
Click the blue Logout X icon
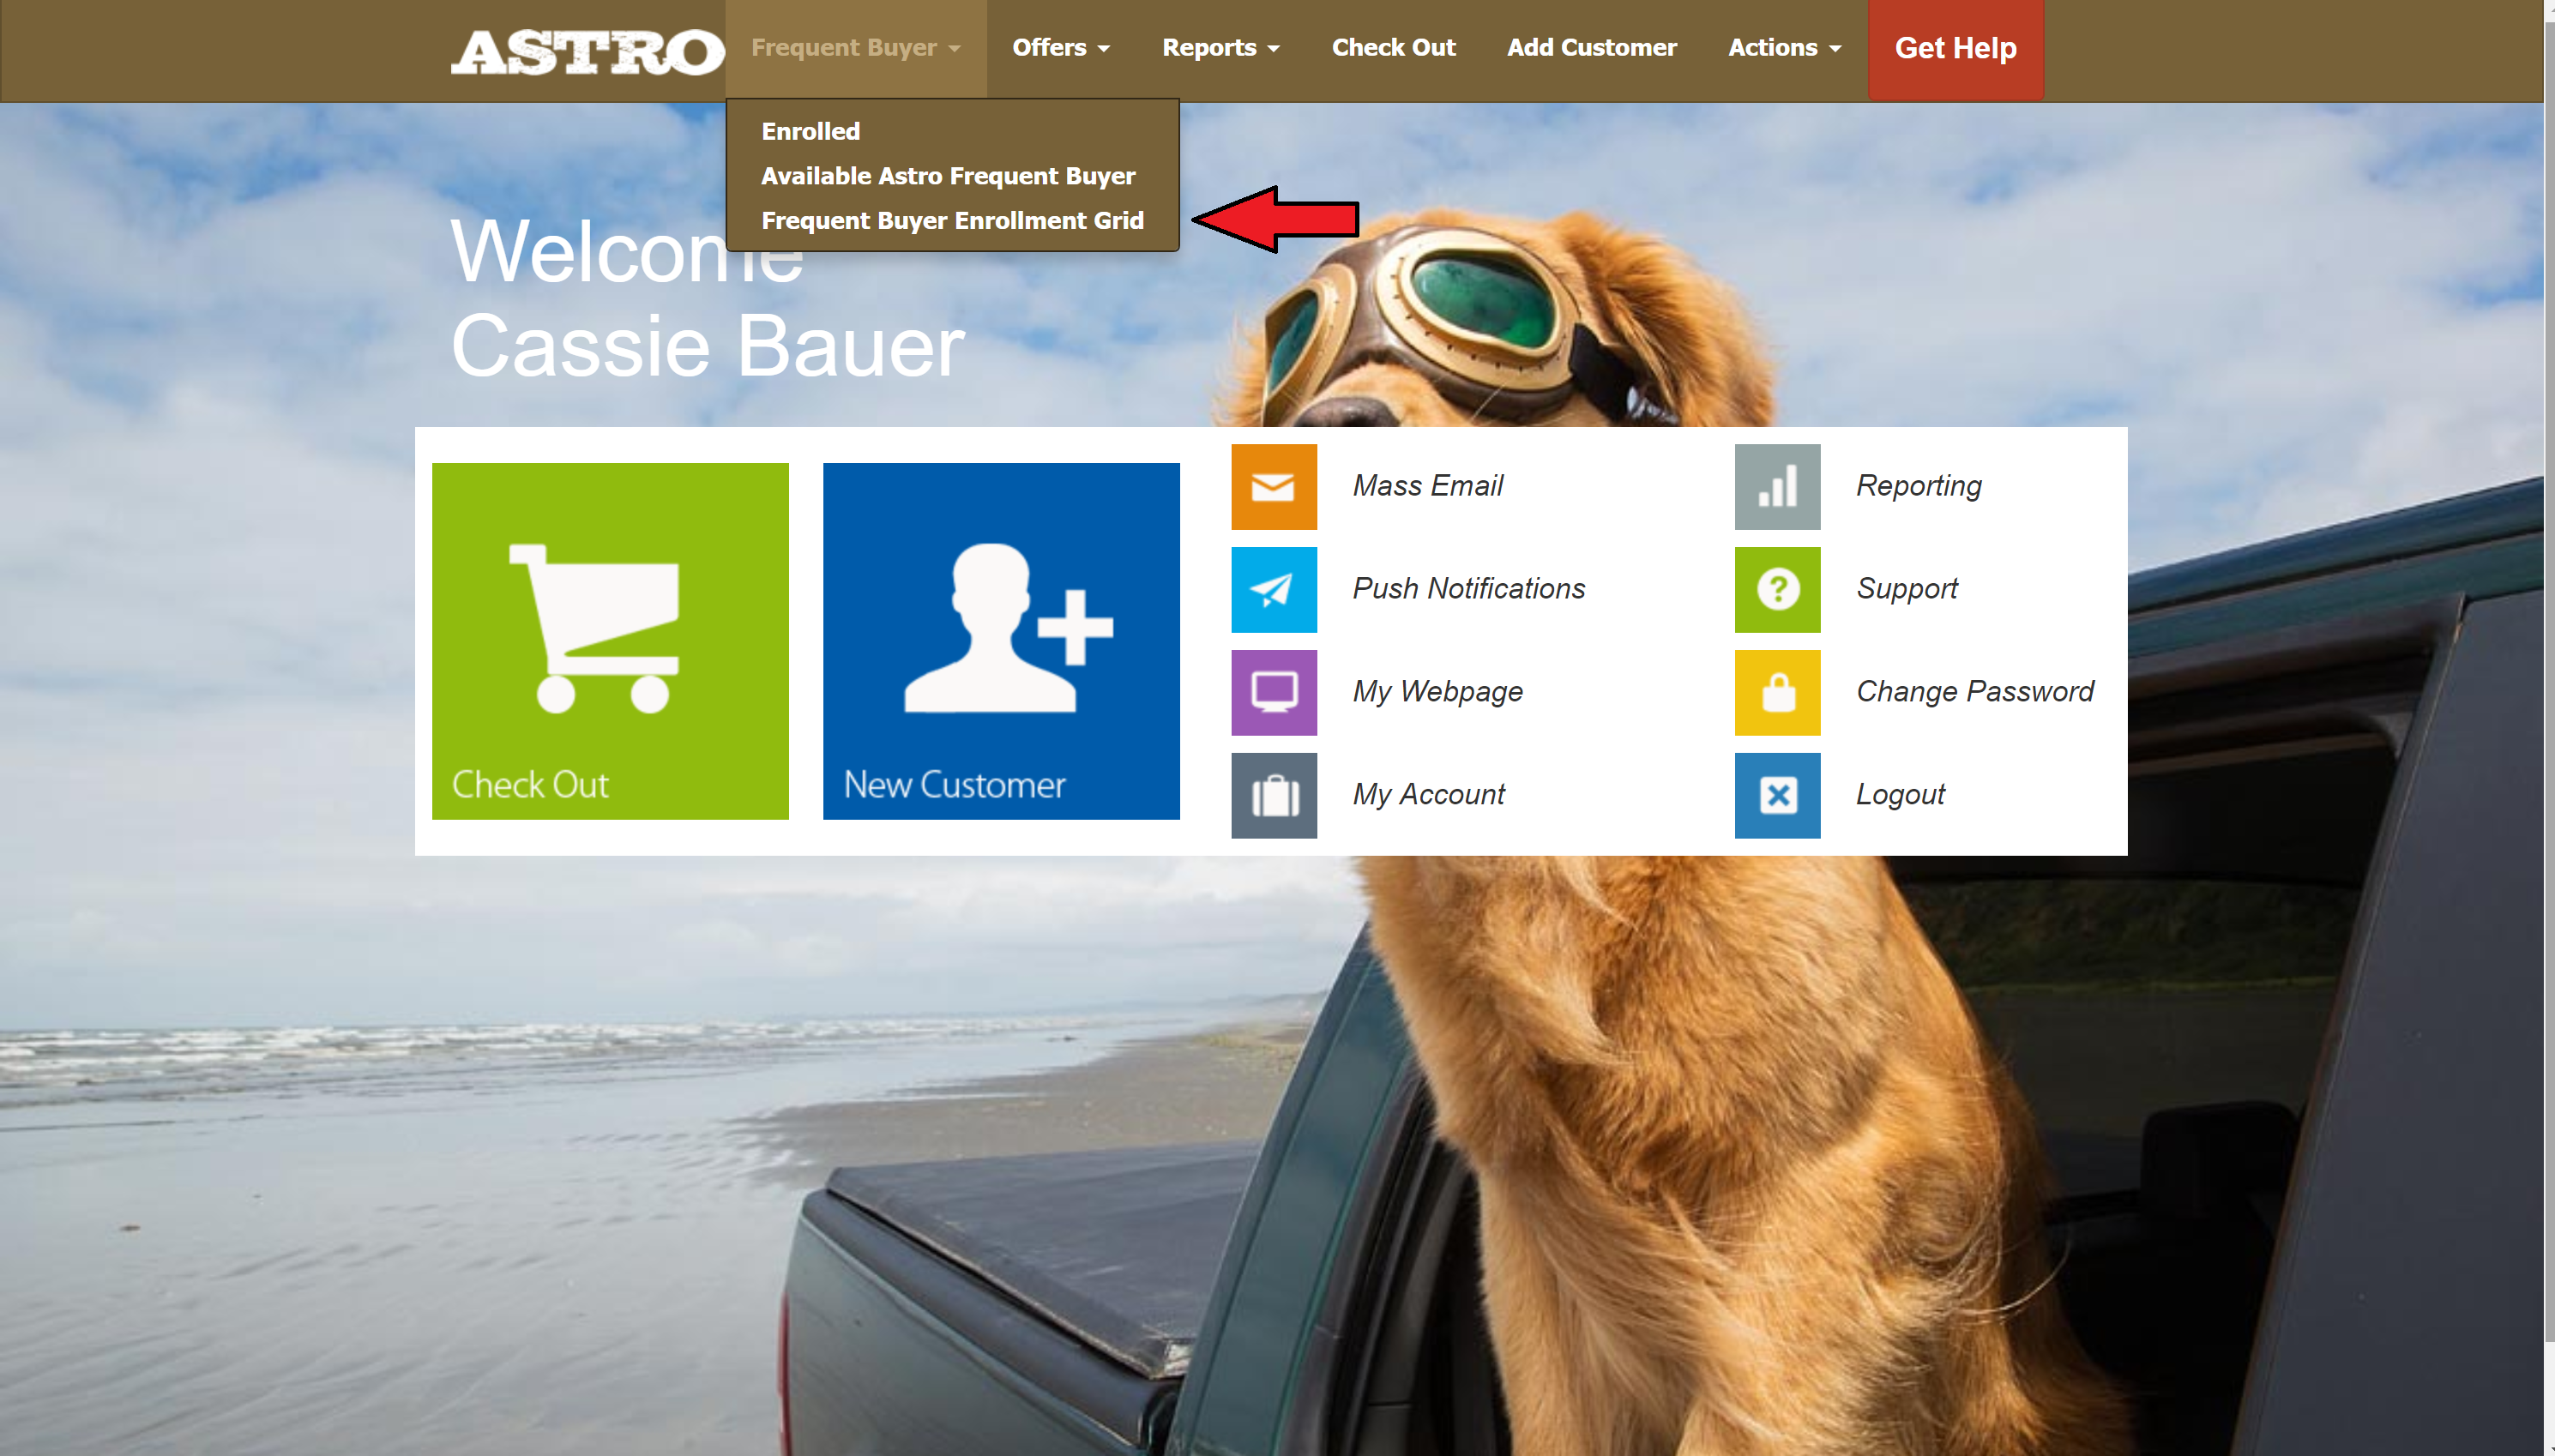(1777, 795)
